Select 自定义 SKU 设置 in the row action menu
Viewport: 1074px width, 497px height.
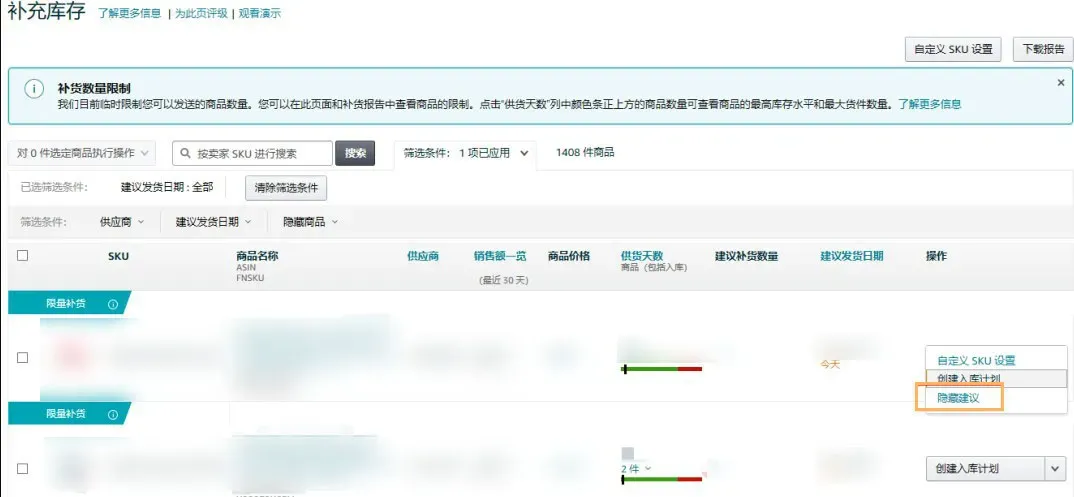(976, 360)
